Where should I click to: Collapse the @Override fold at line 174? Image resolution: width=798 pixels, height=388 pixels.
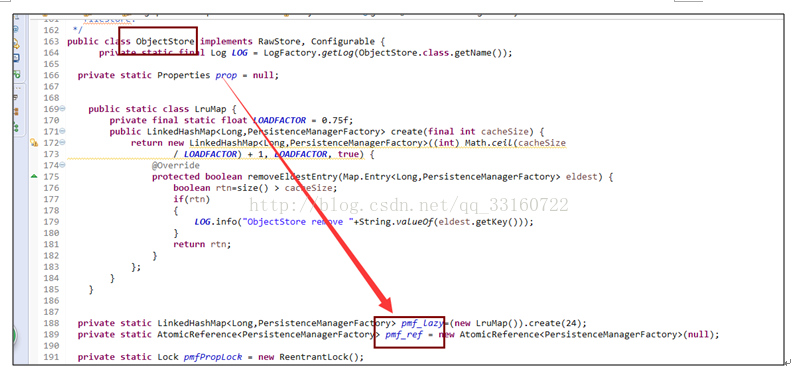[x=63, y=165]
